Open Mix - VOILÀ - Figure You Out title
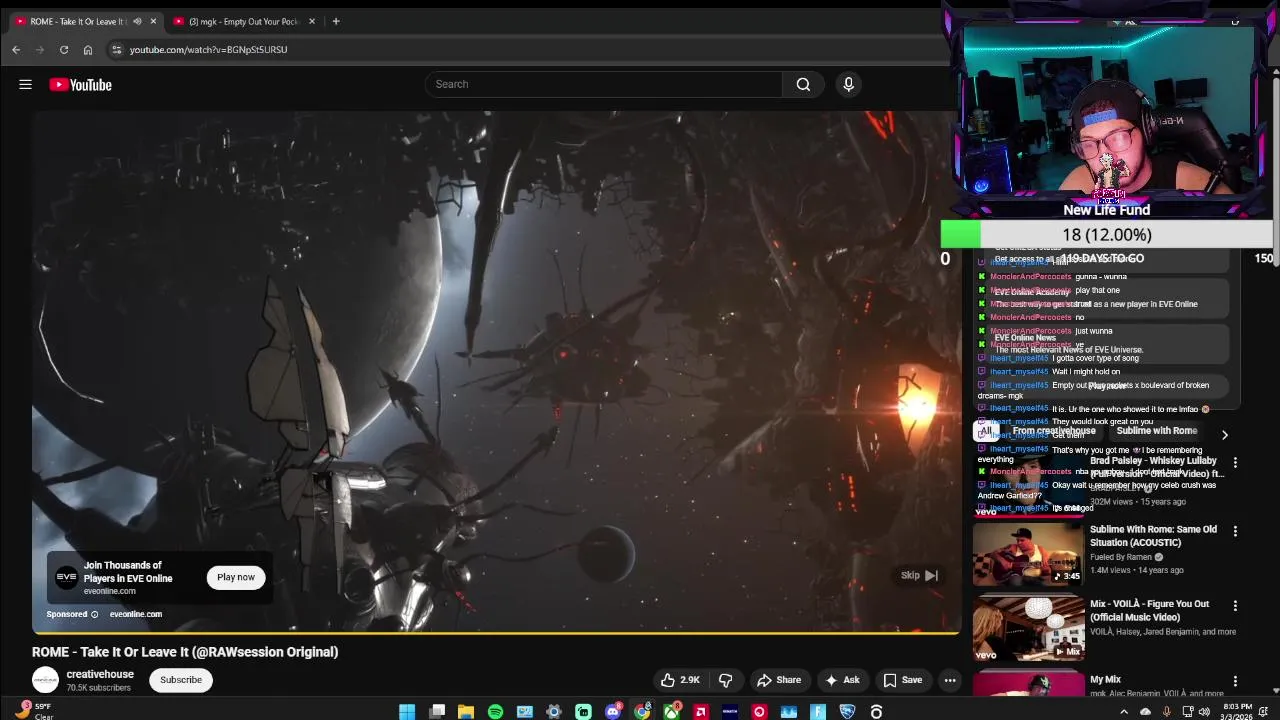 click(x=1149, y=611)
